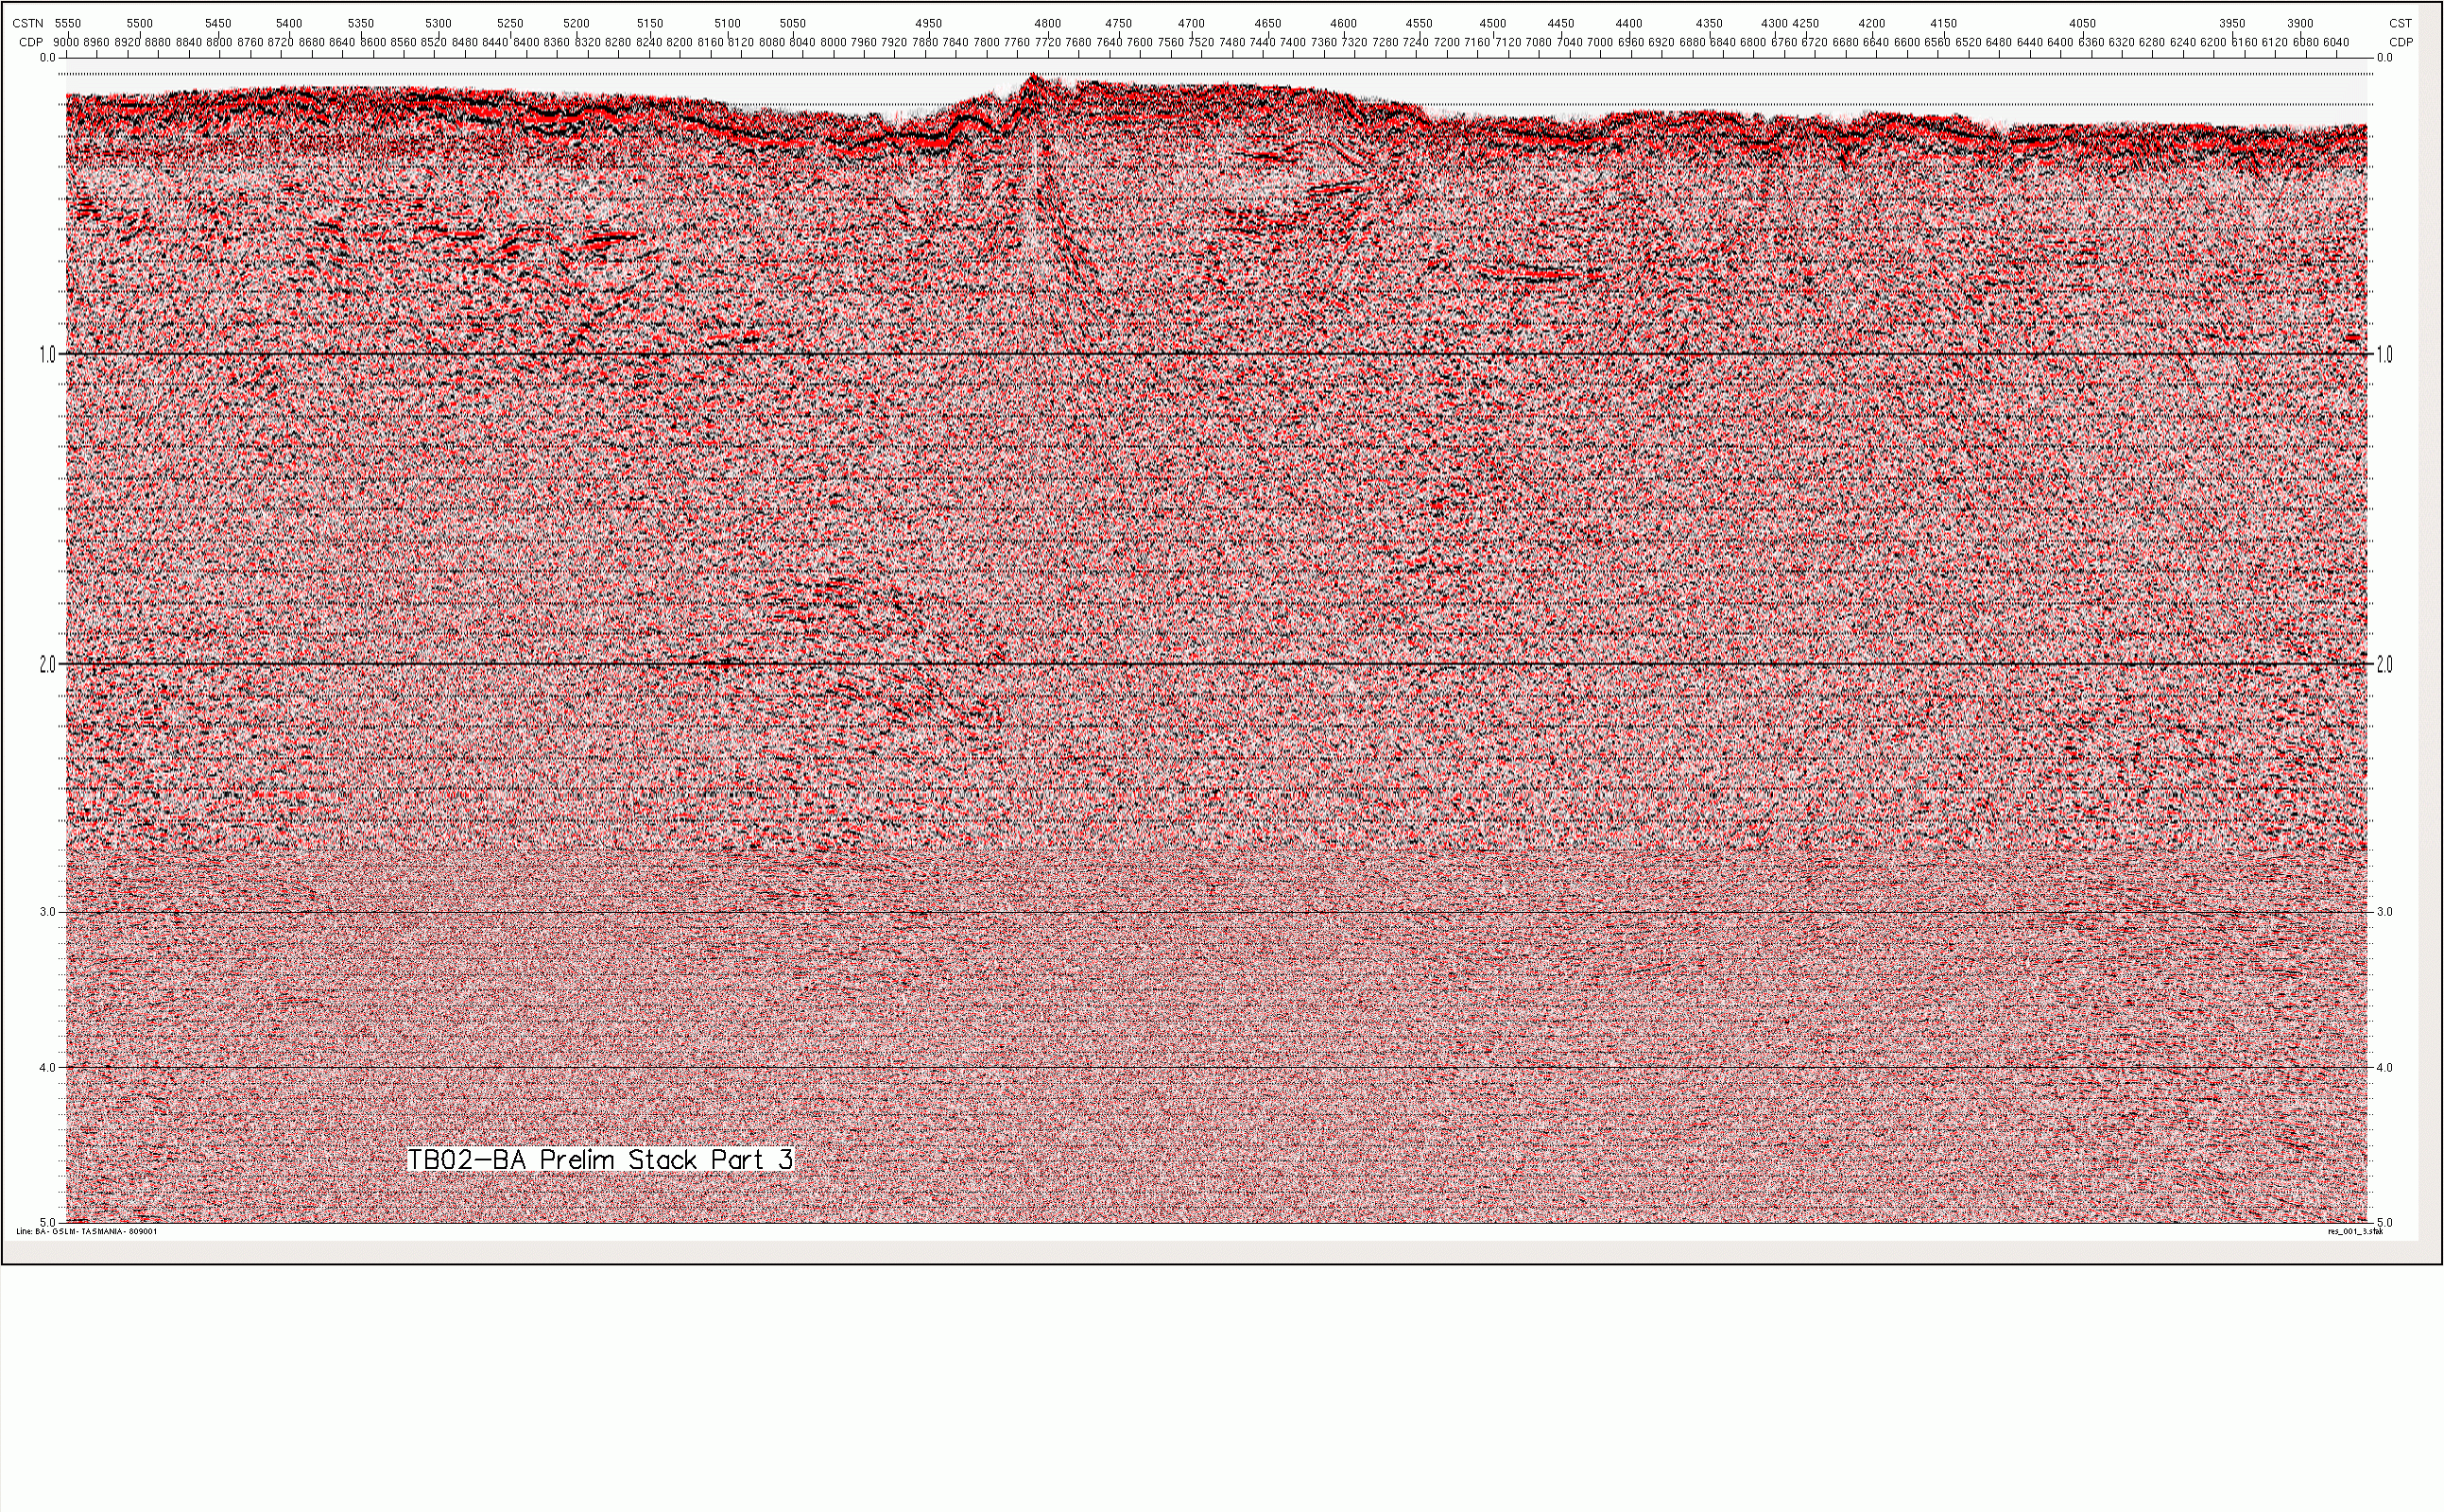Select station 4050 on the CSTN scale
2444x1512 pixels.
tap(2083, 23)
